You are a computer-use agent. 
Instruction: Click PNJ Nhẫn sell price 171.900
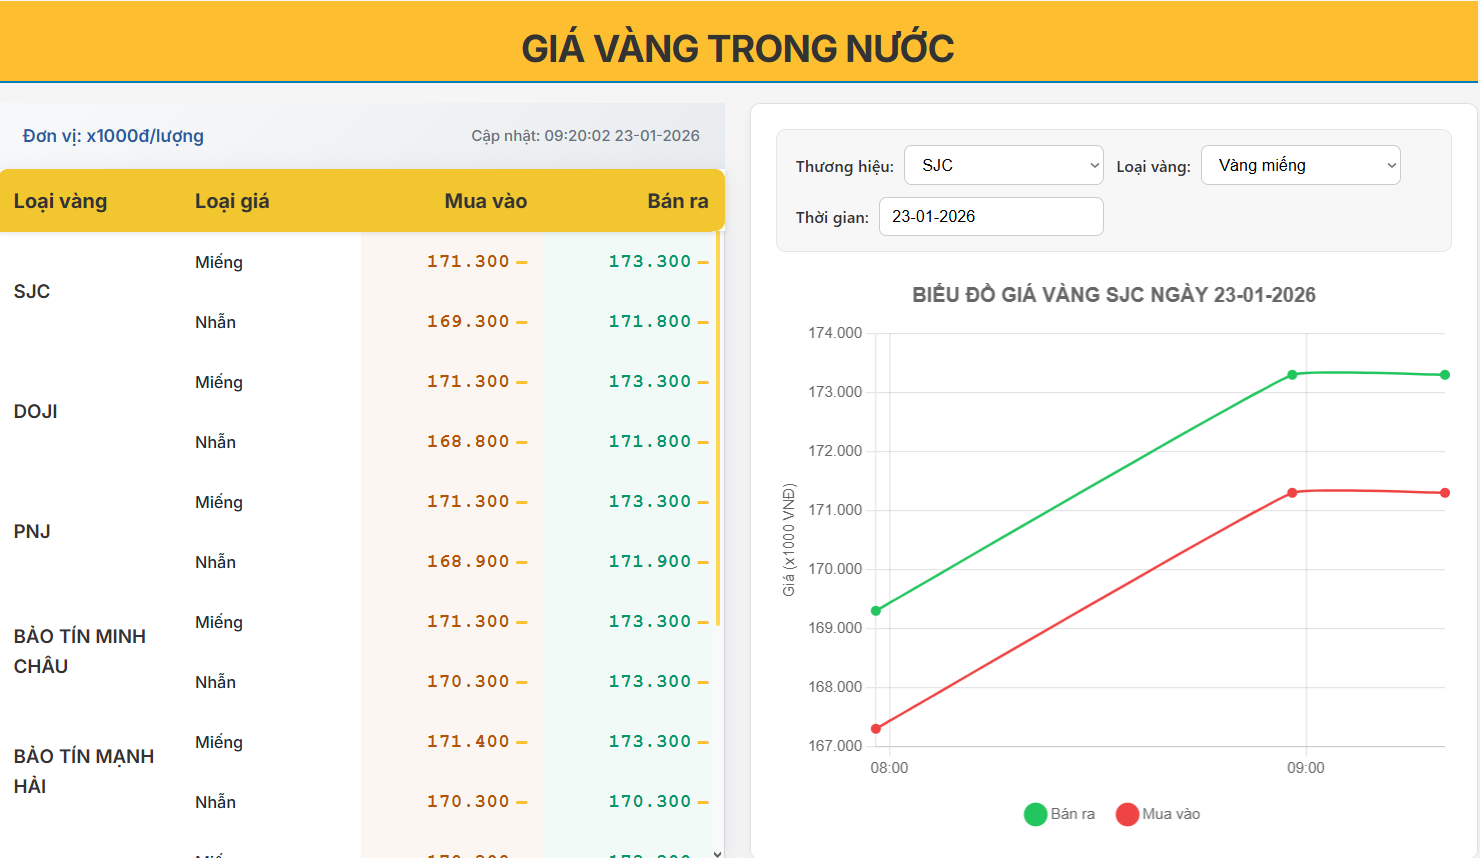click(x=650, y=561)
